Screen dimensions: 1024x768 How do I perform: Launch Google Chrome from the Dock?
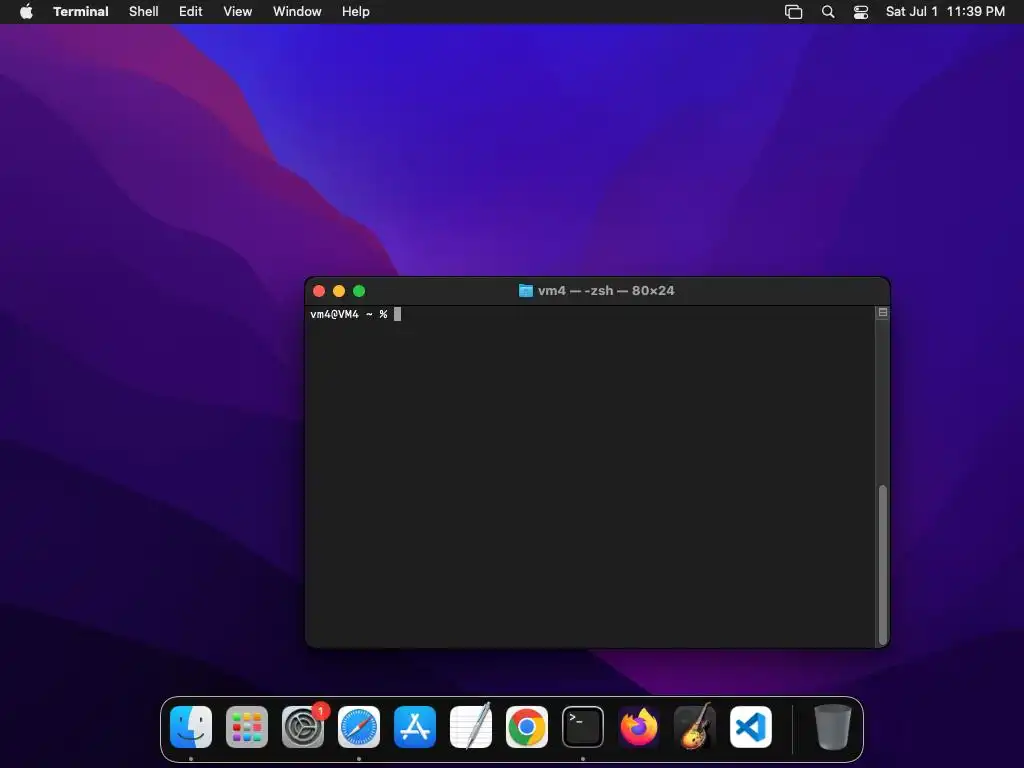(527, 727)
